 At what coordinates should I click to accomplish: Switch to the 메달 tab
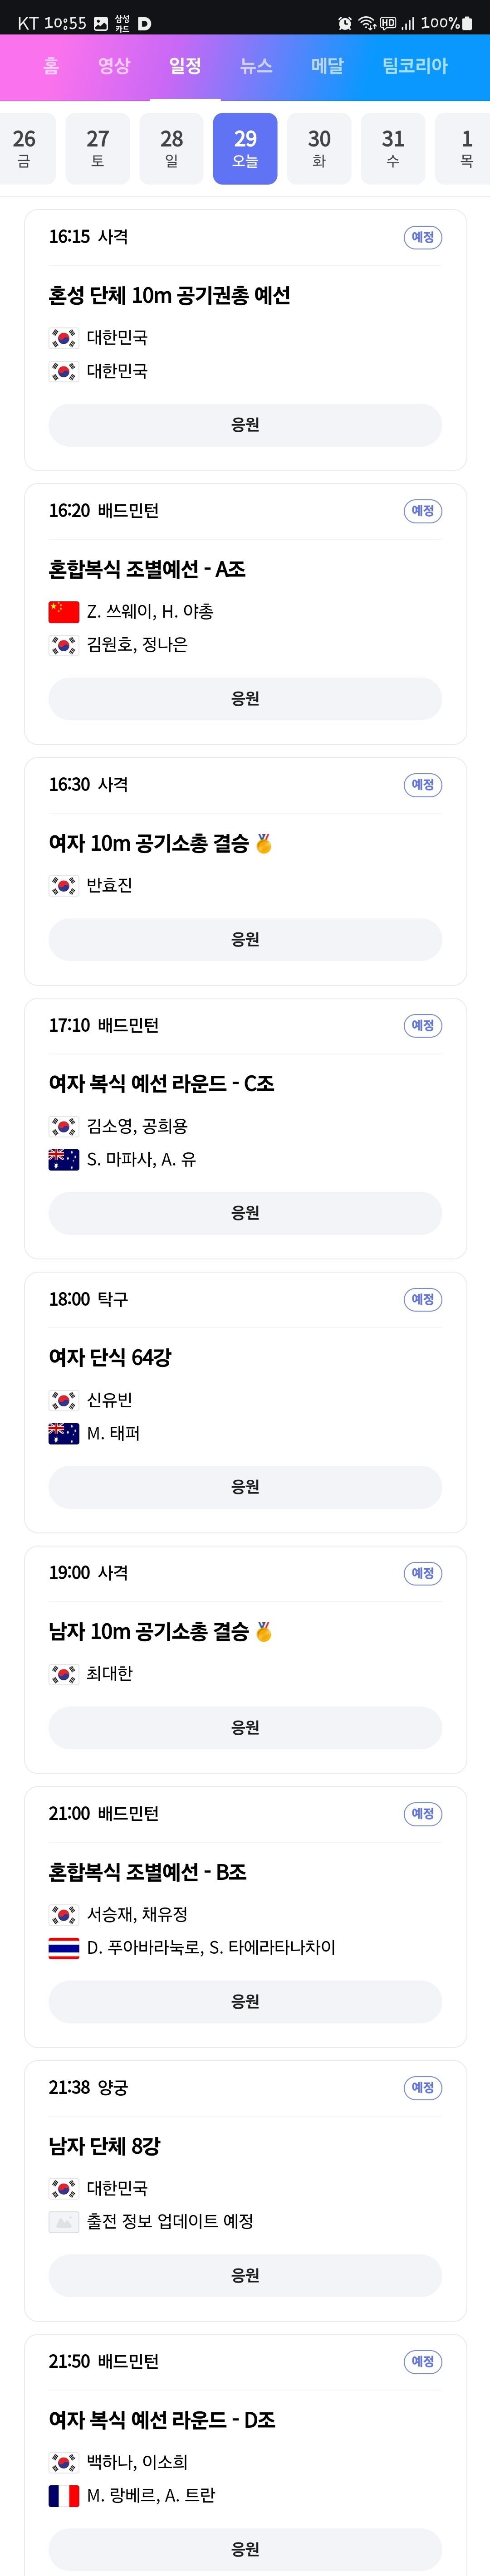(327, 66)
